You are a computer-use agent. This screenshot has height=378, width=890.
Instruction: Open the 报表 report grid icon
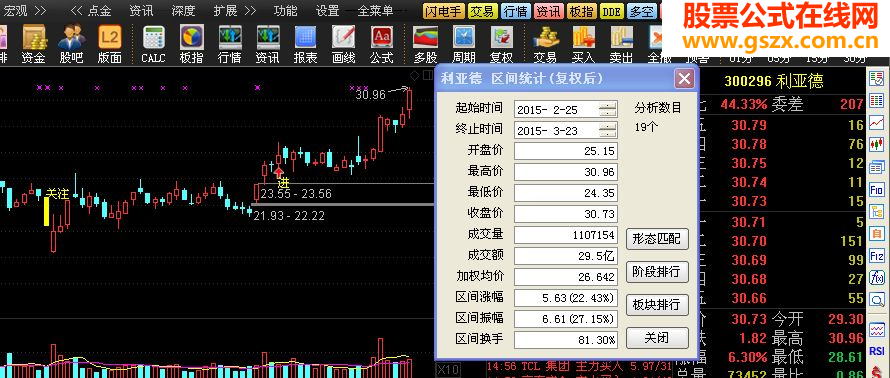point(305,44)
